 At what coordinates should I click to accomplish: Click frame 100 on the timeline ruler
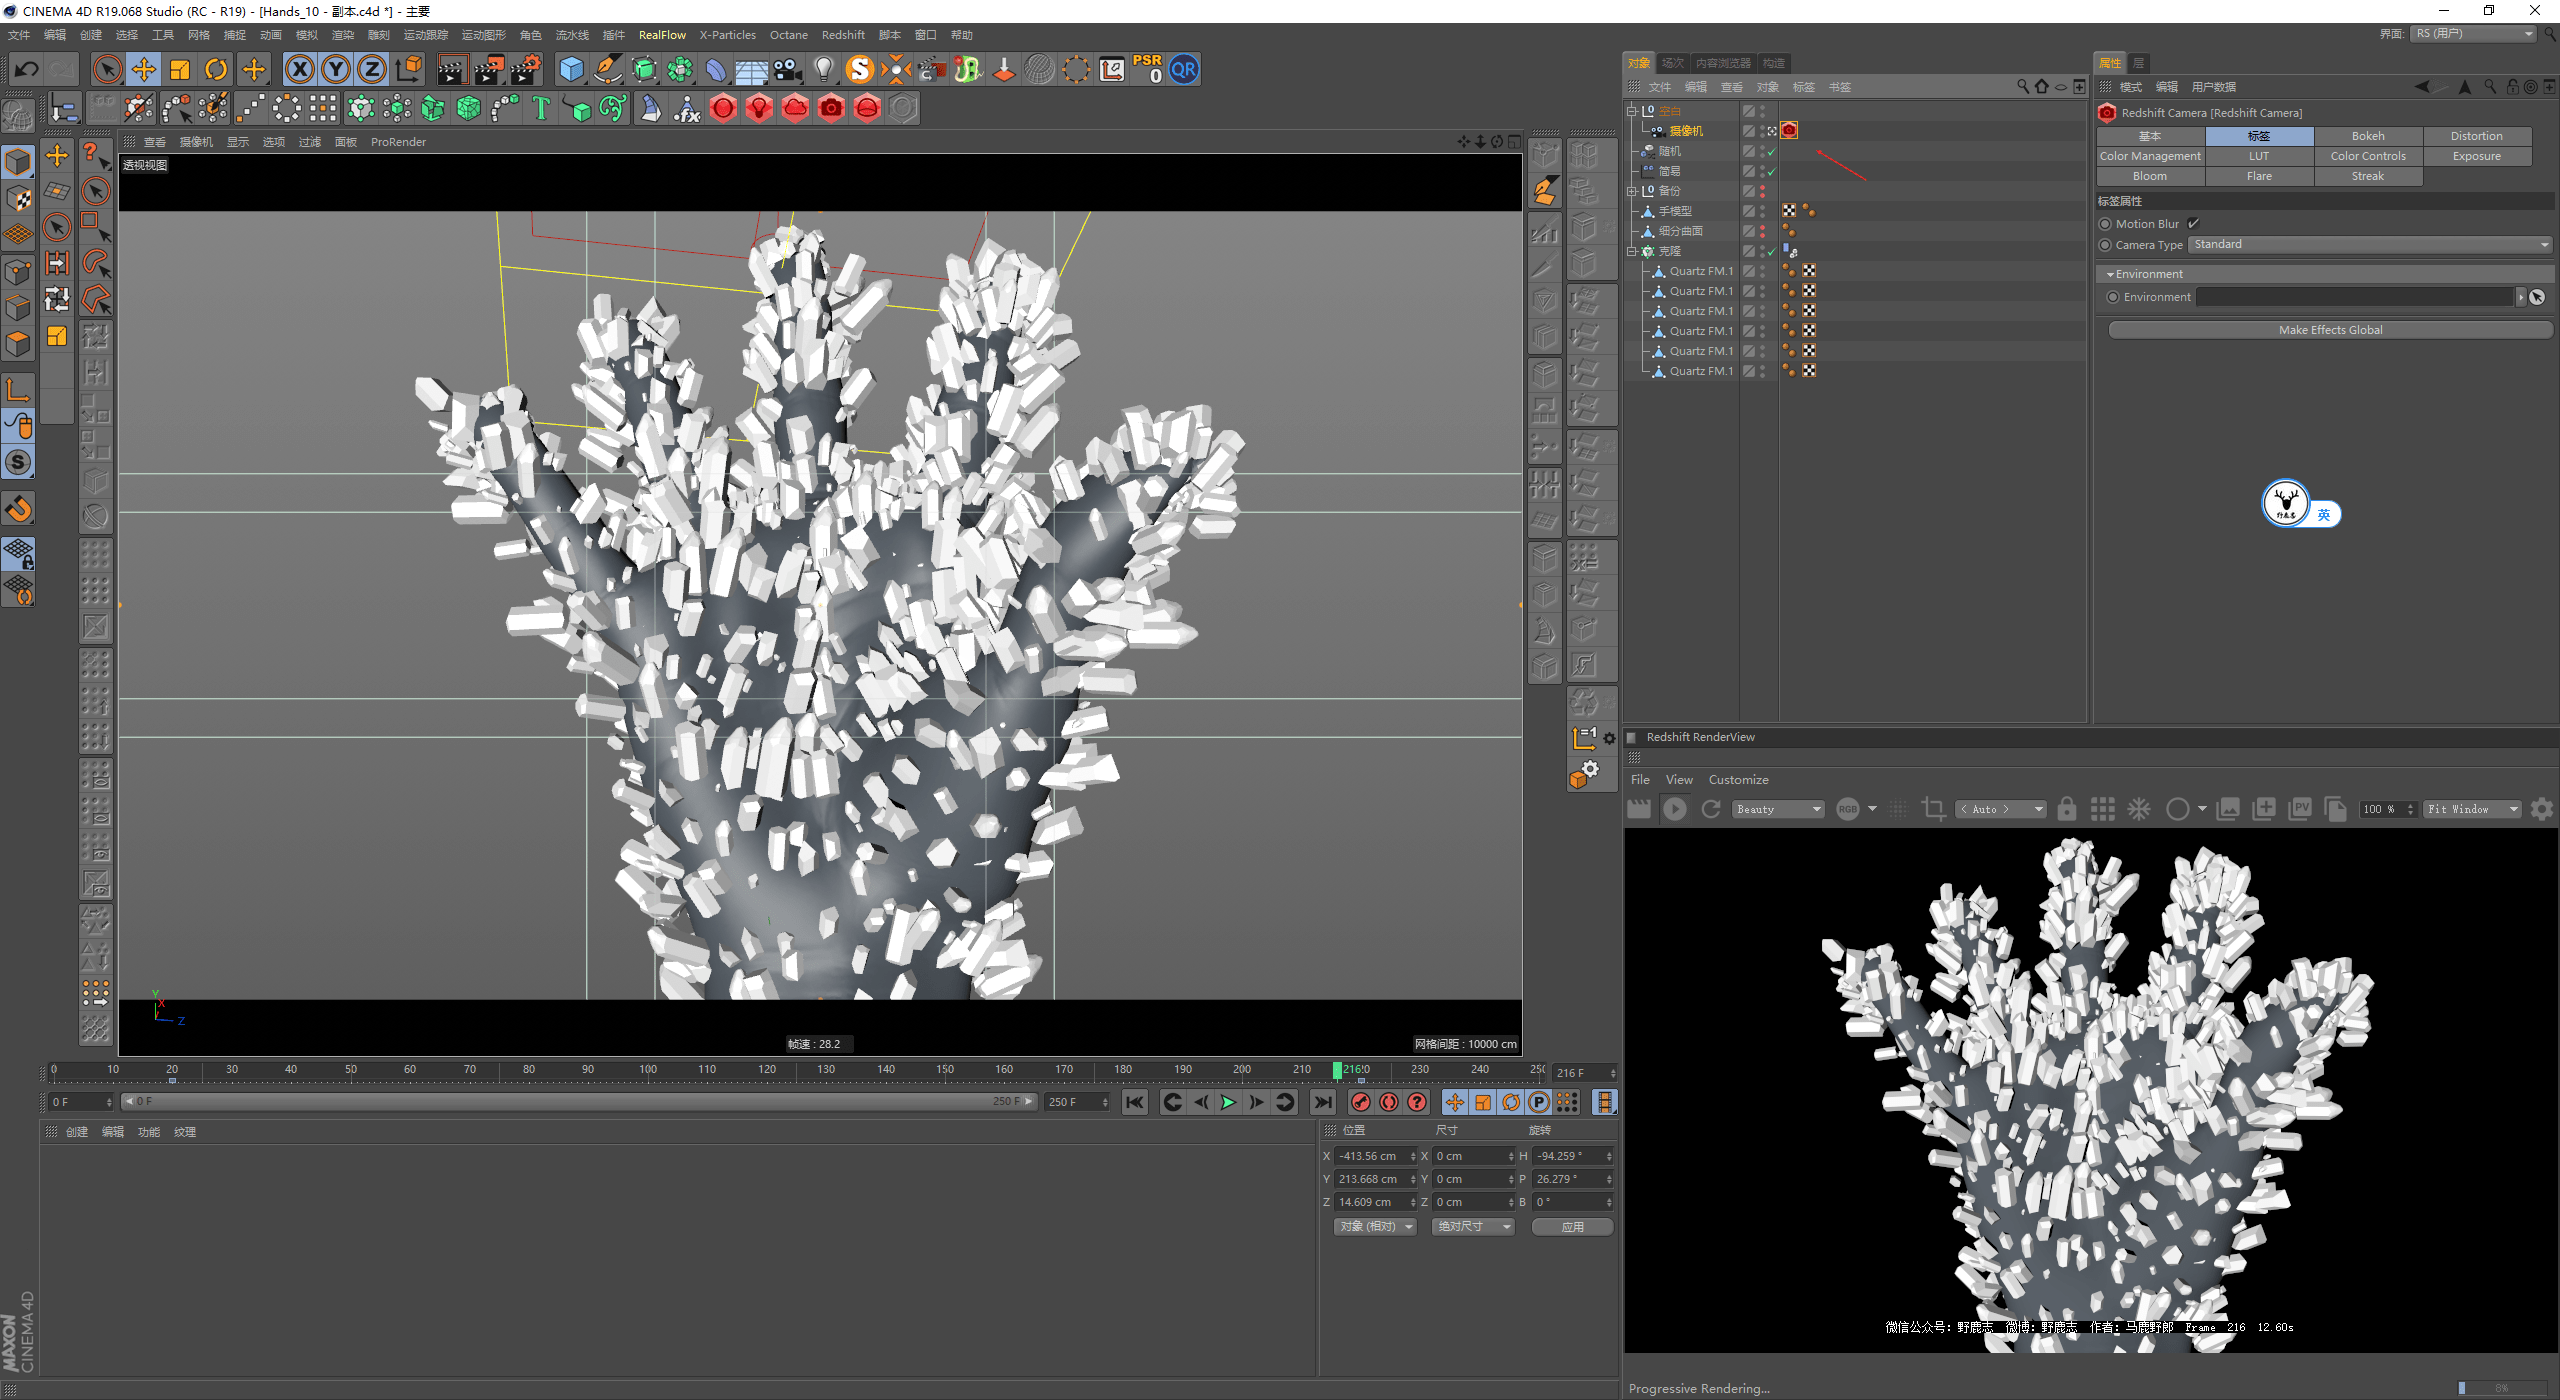pyautogui.click(x=648, y=1070)
